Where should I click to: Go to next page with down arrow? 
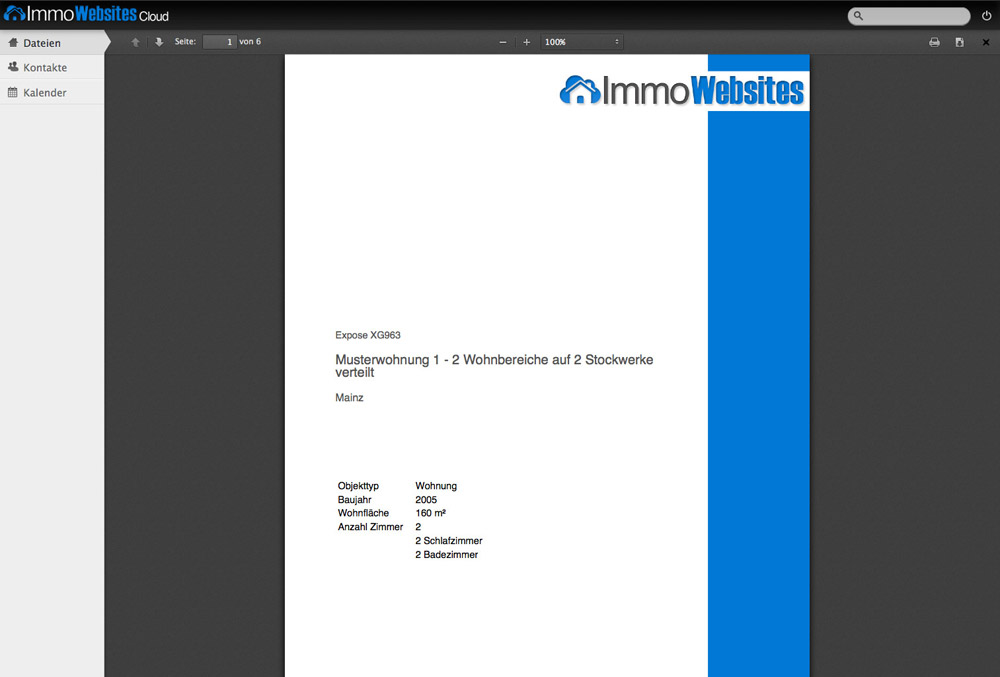[x=159, y=42]
